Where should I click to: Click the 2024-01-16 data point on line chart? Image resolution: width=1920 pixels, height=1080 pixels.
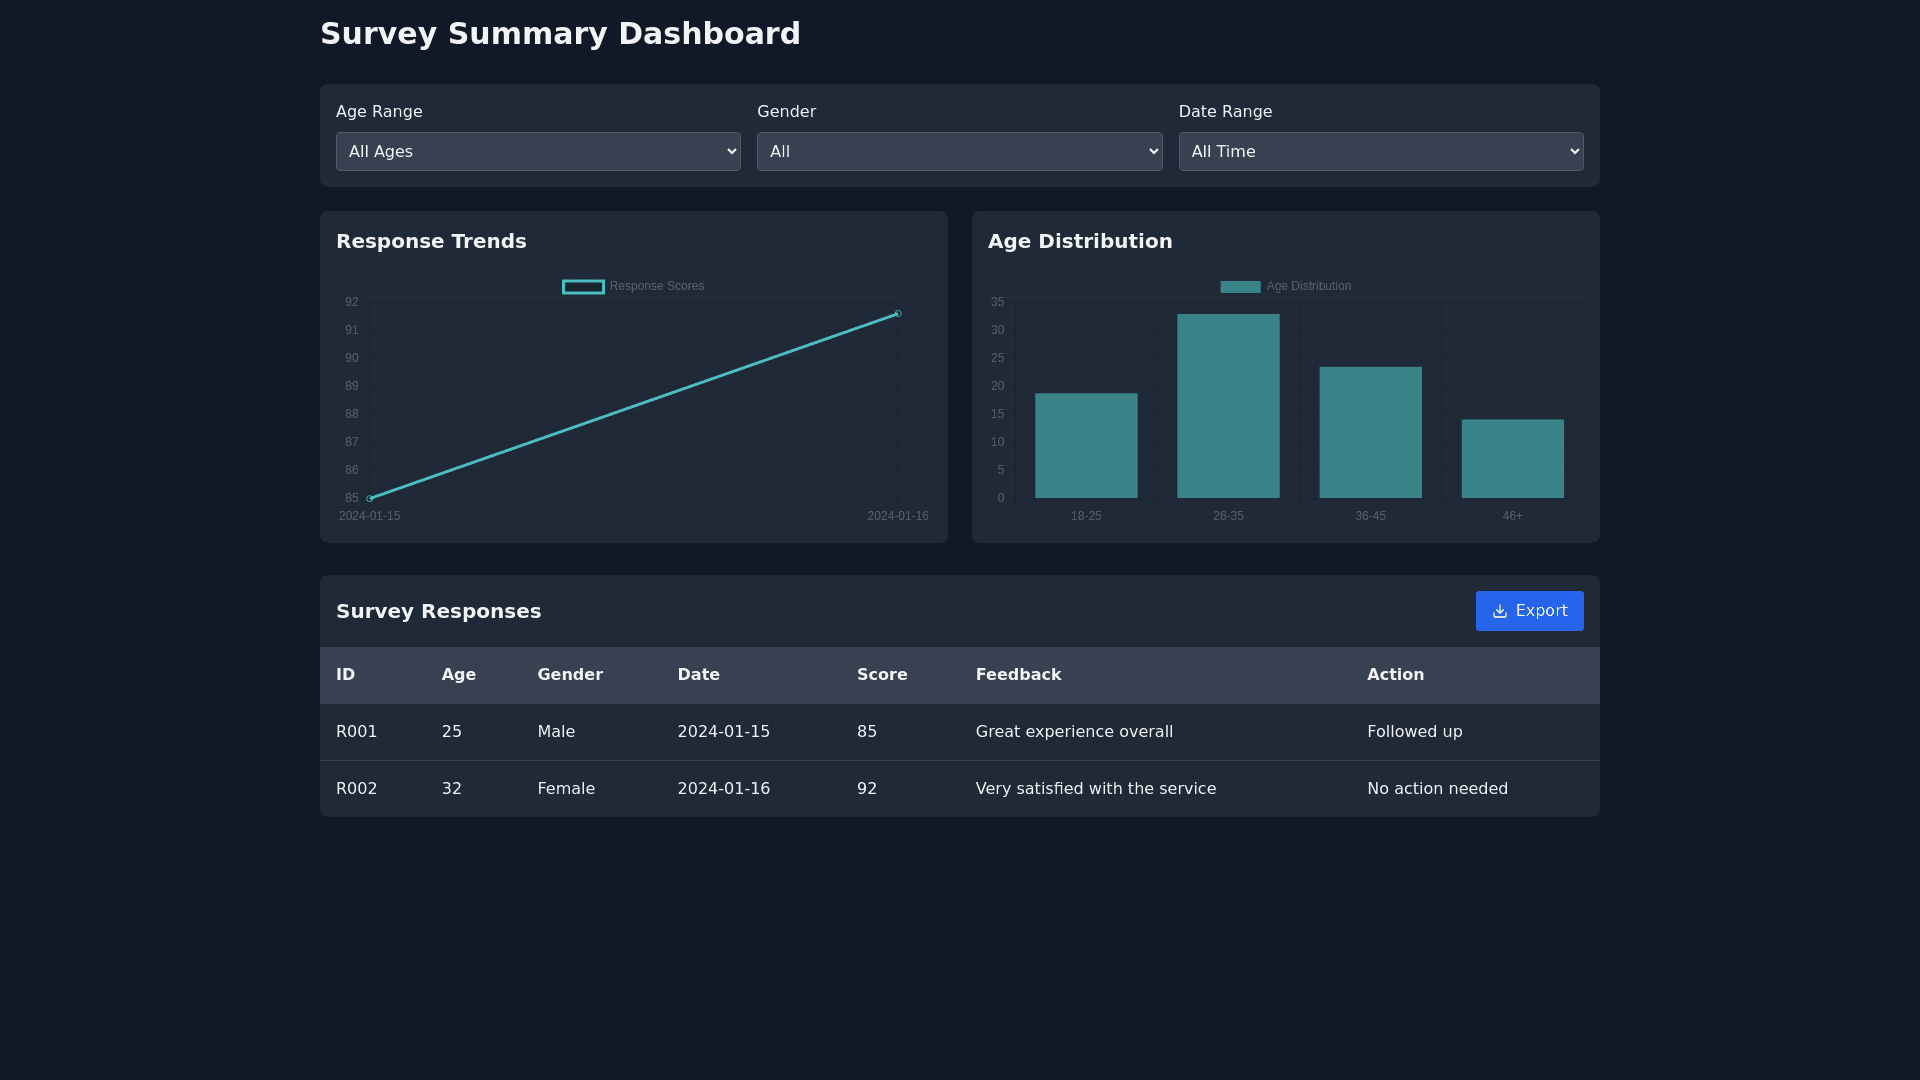(x=898, y=314)
